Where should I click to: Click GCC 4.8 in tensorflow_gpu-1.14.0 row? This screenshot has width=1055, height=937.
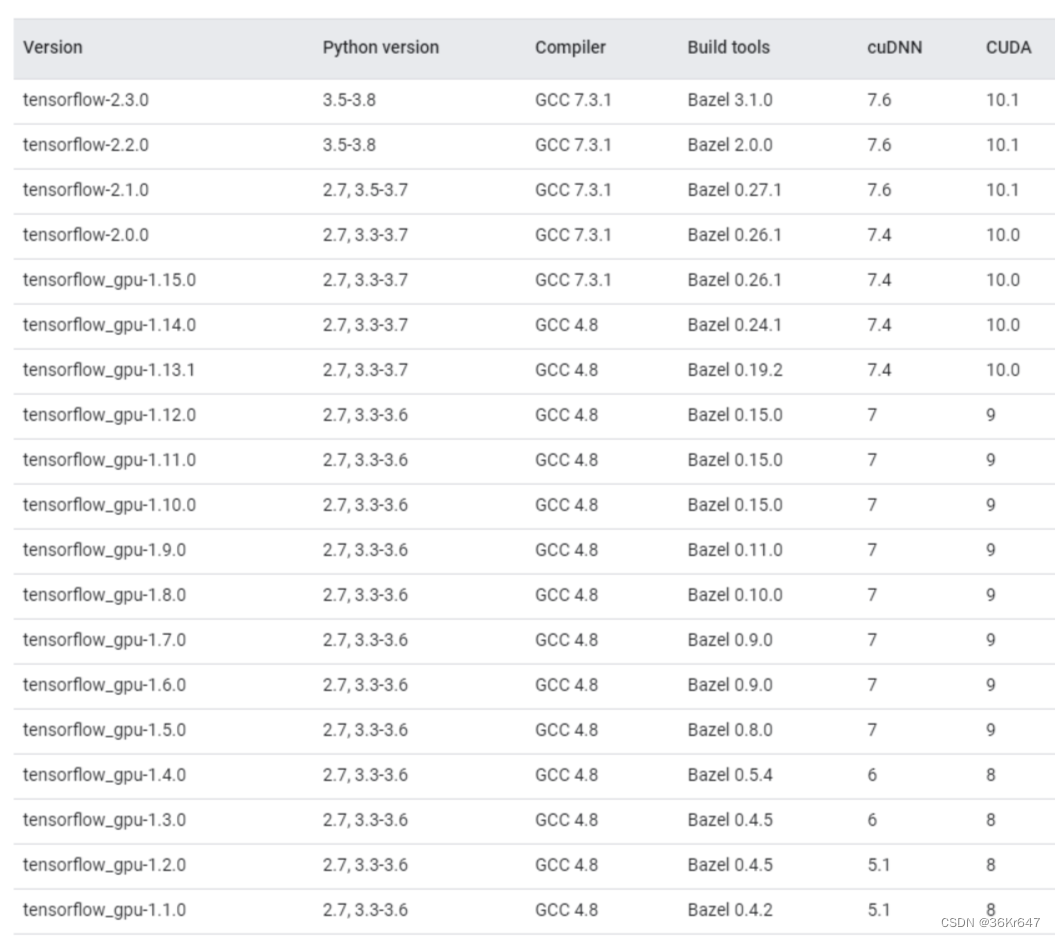[x=567, y=326]
